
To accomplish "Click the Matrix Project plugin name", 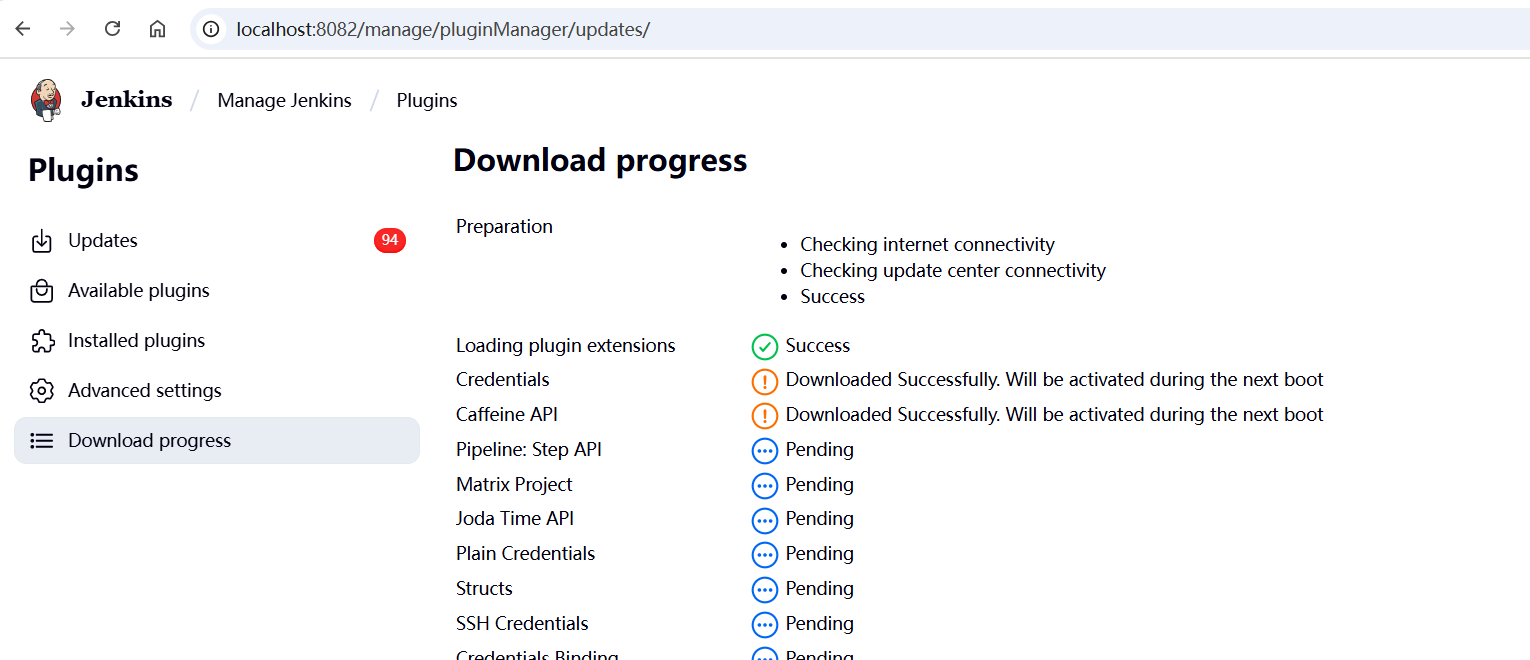I will pos(514,484).
